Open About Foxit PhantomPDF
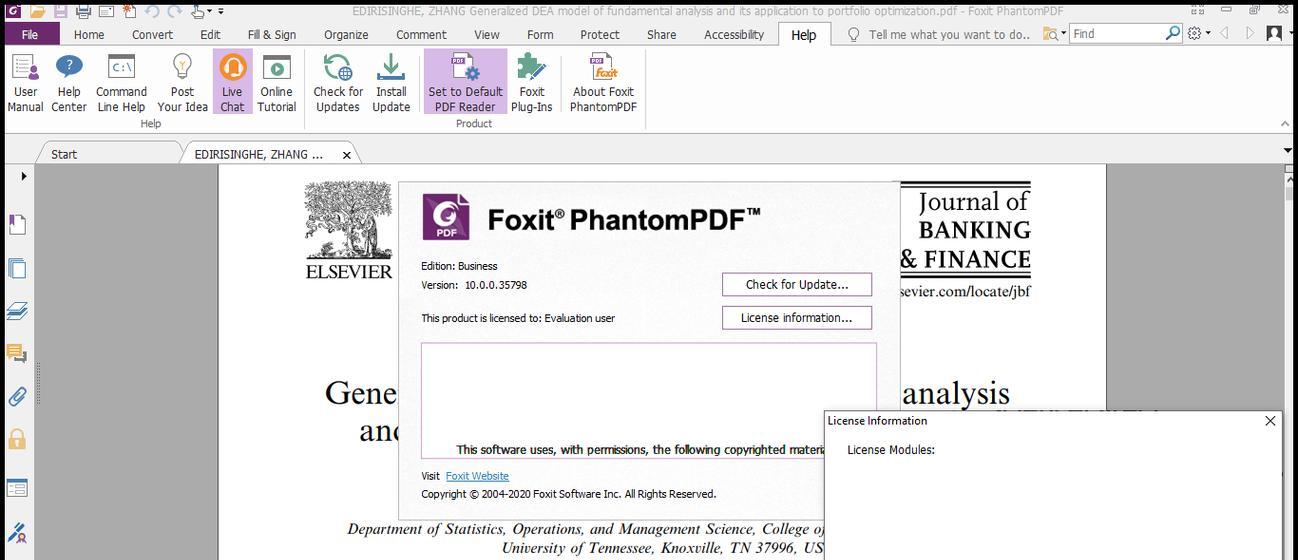 pos(603,83)
